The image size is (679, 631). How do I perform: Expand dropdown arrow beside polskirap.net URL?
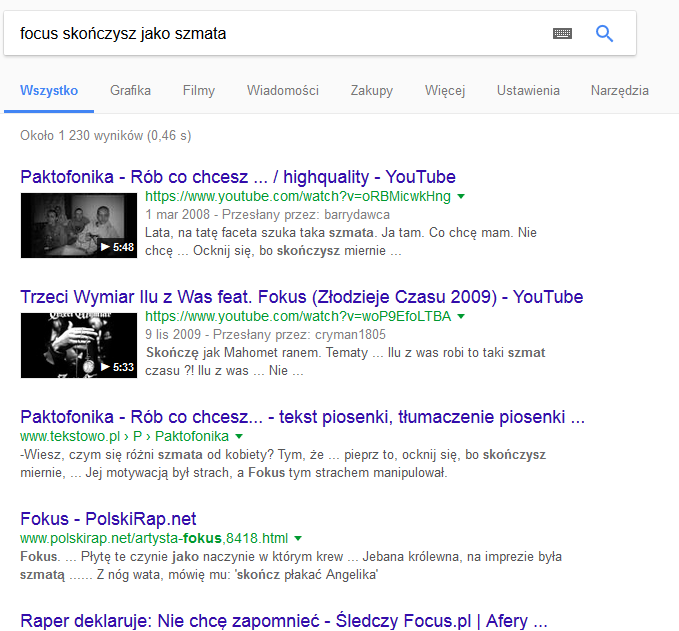coord(298,539)
